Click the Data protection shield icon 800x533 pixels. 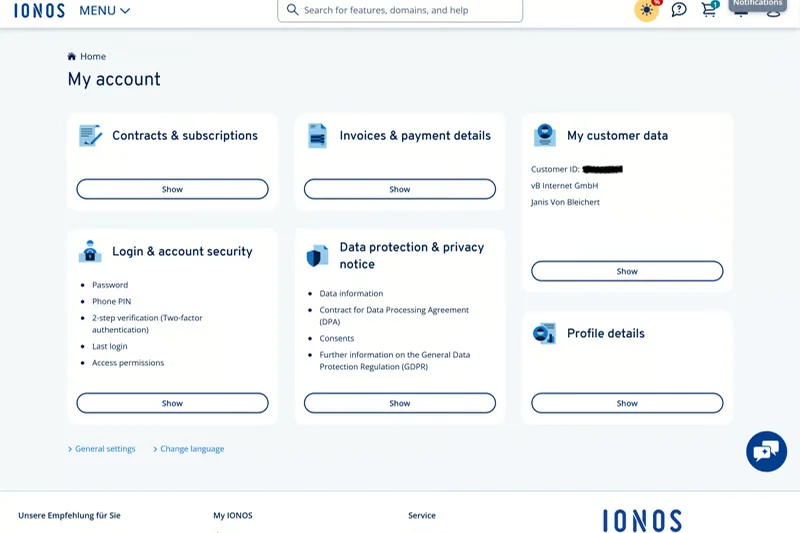317,256
